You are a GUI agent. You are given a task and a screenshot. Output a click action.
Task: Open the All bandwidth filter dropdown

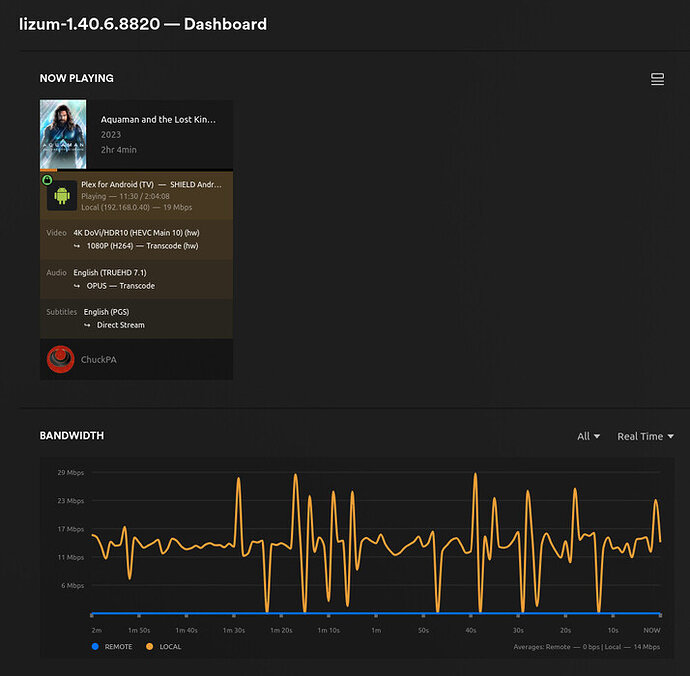(588, 436)
